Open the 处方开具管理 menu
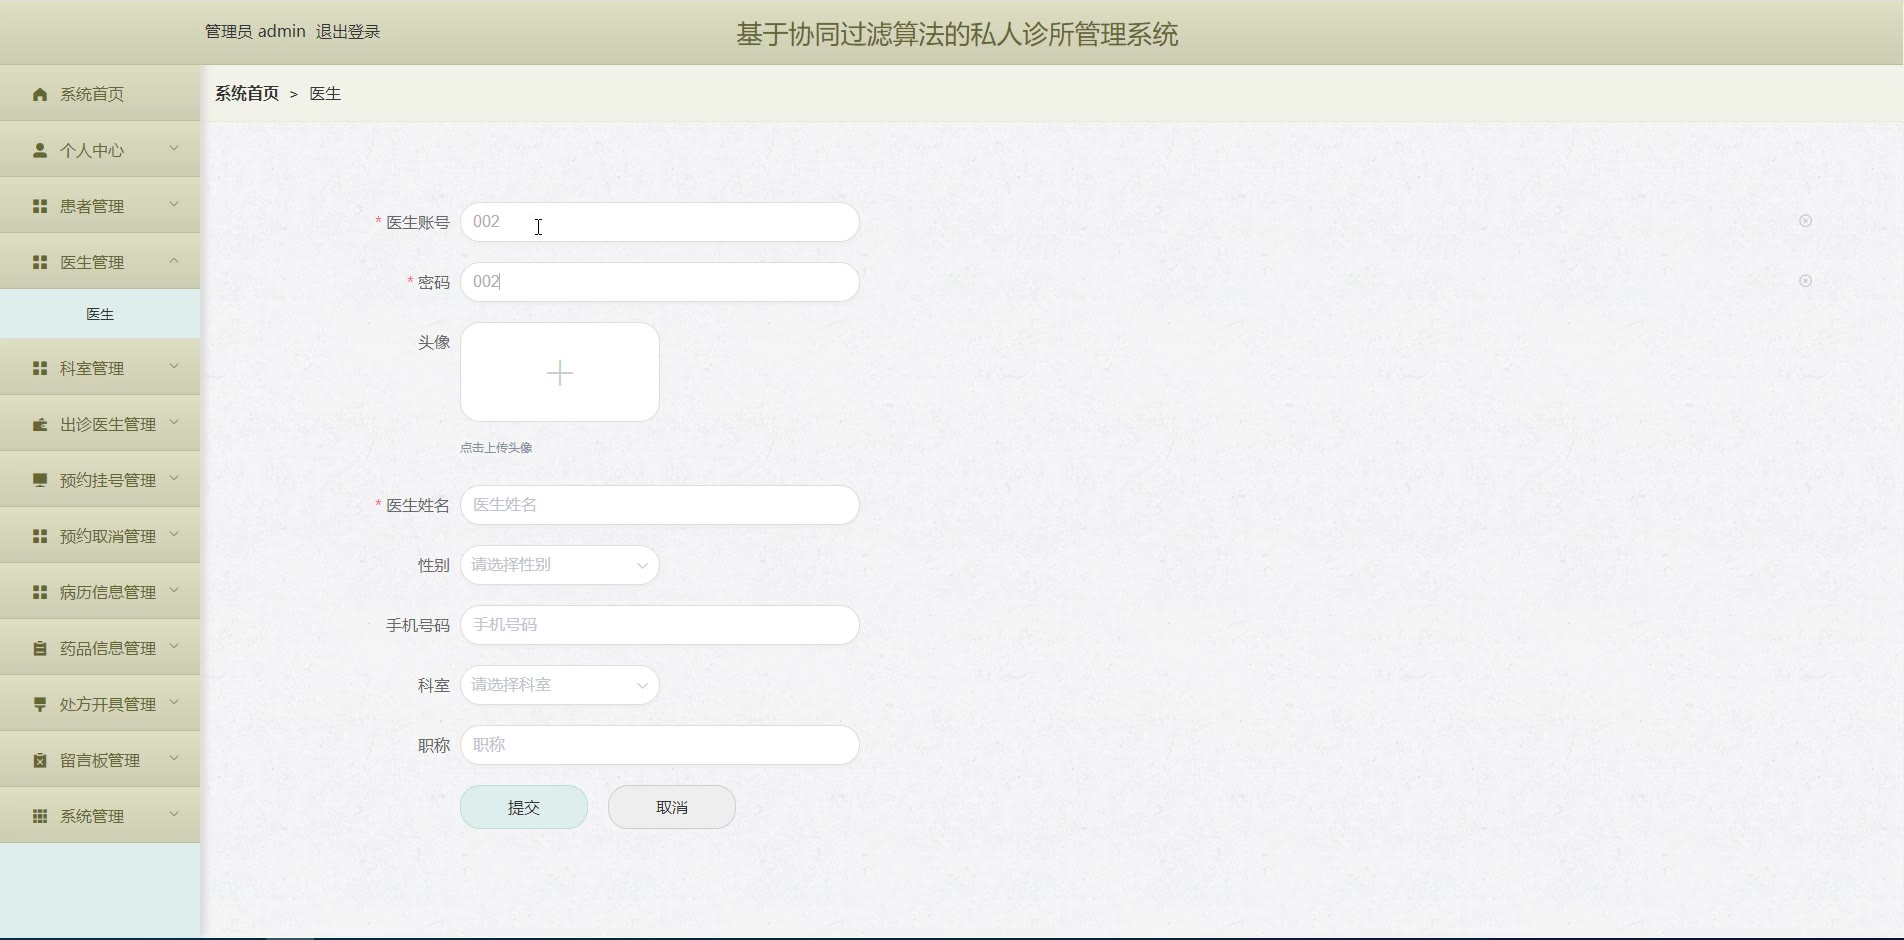Screen dimensions: 1904x940 click(x=100, y=704)
